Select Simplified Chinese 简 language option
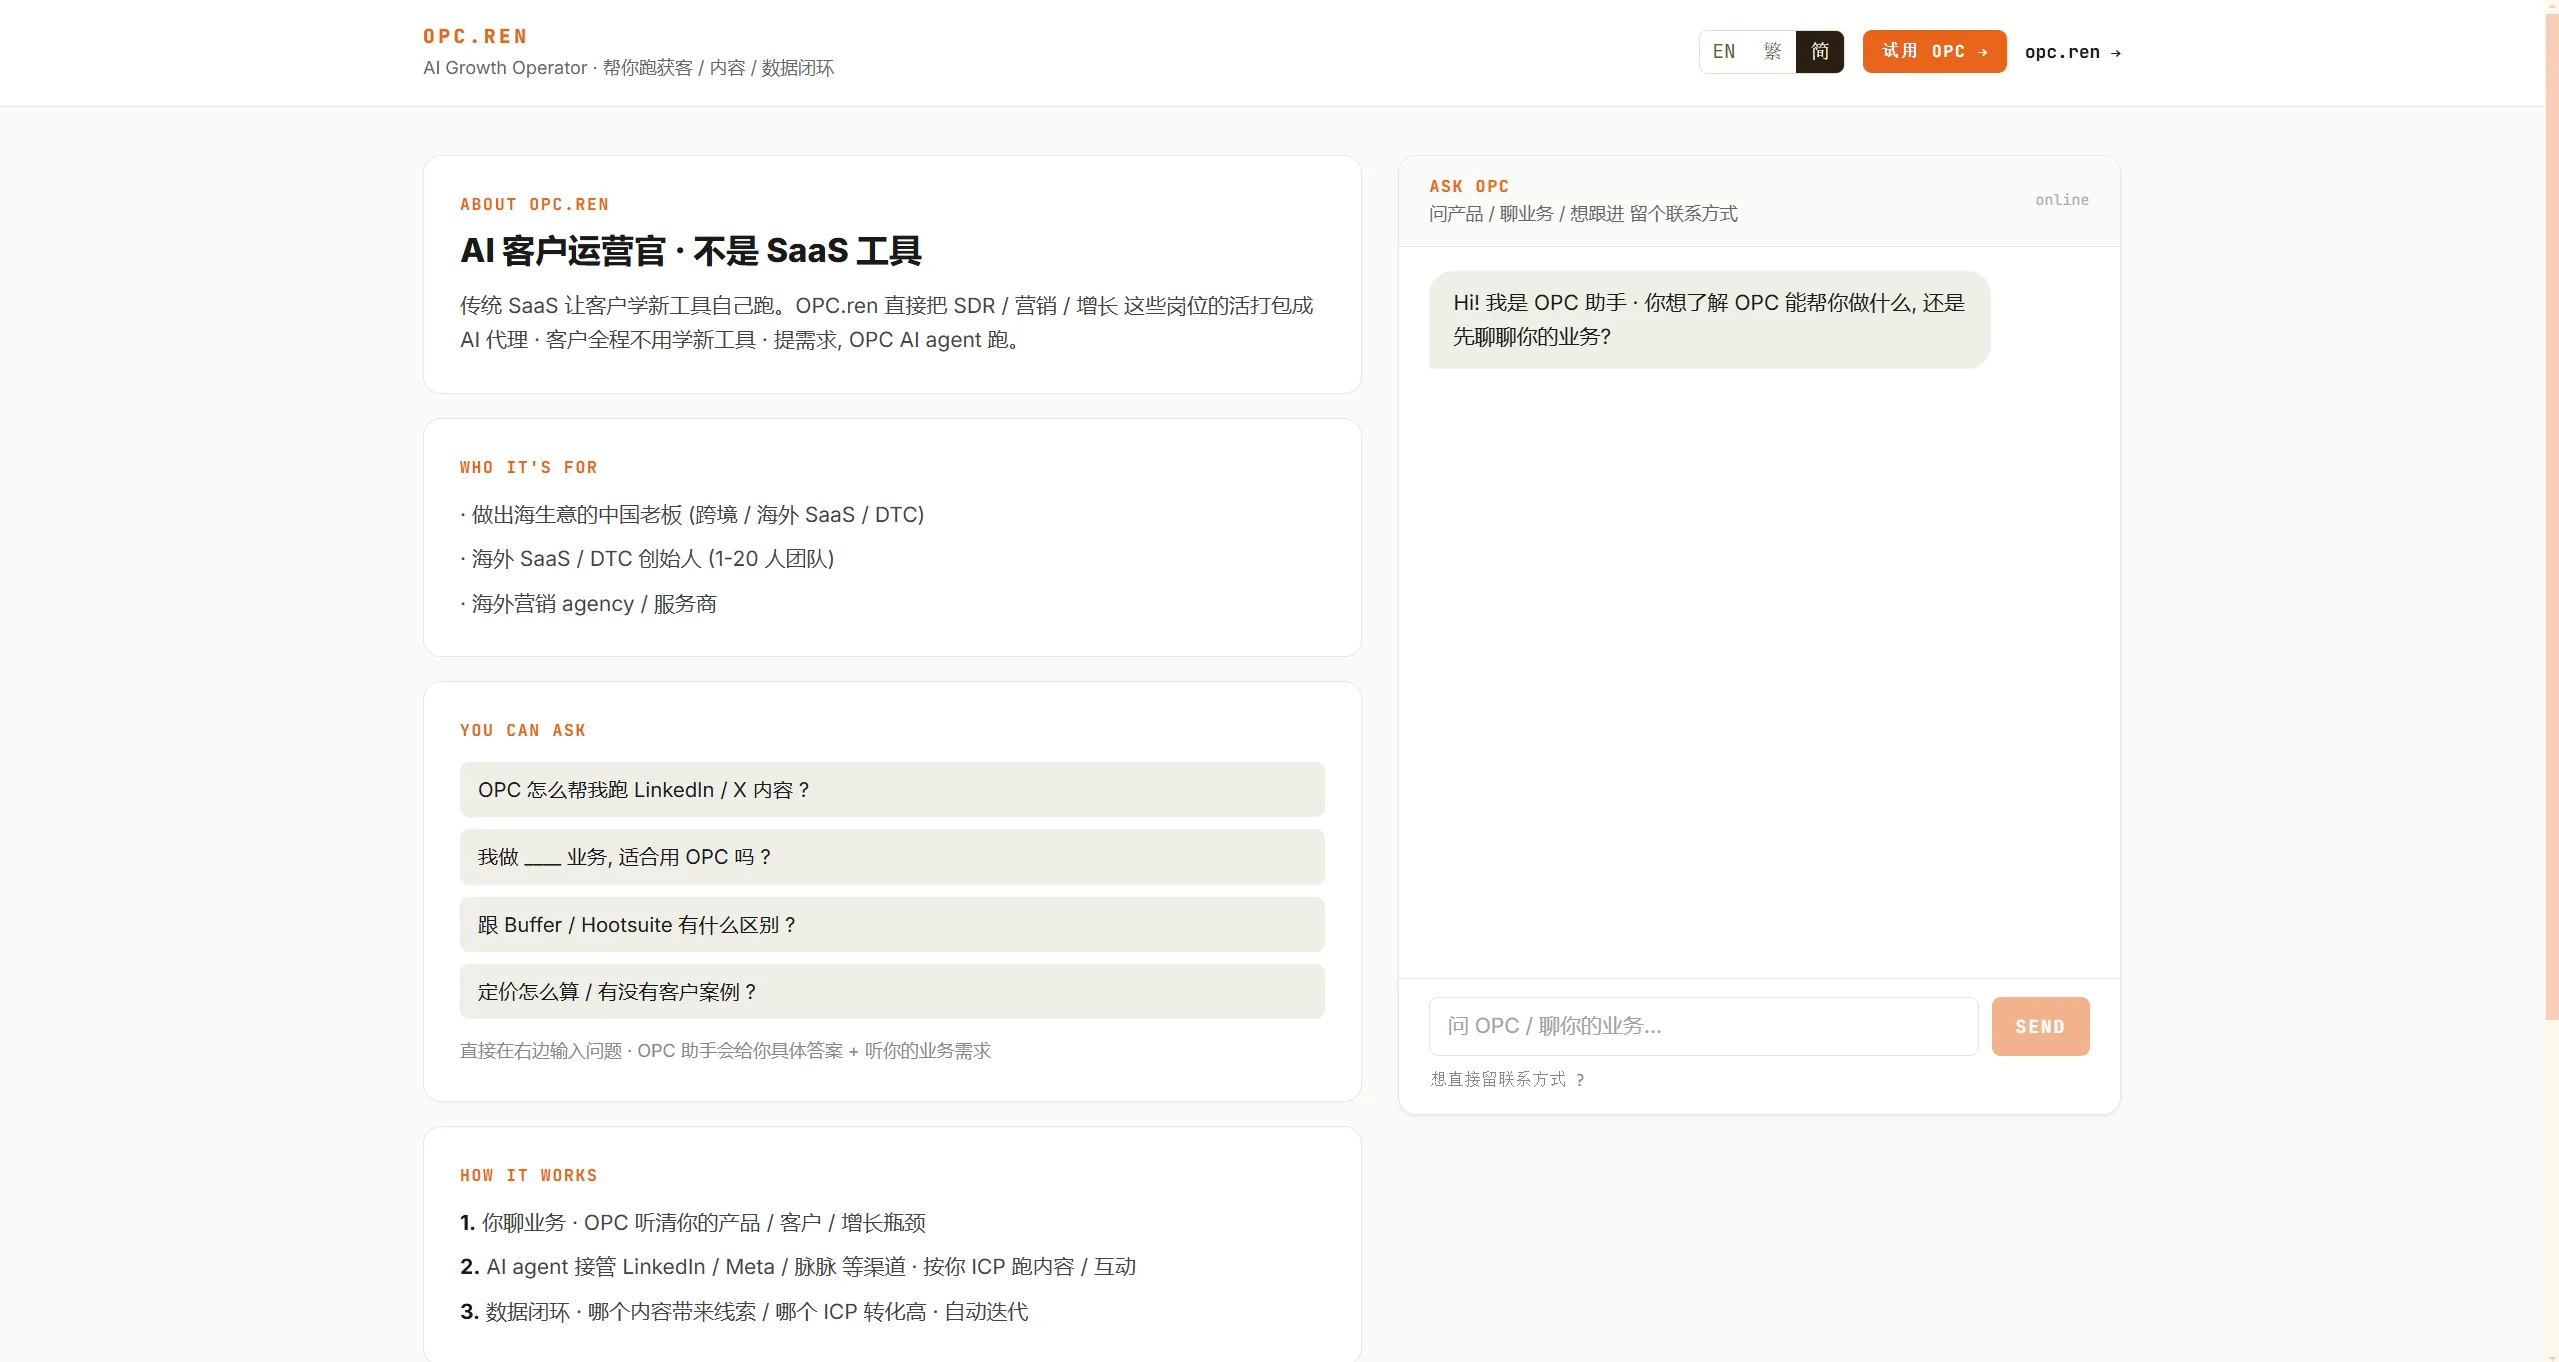 point(1820,52)
